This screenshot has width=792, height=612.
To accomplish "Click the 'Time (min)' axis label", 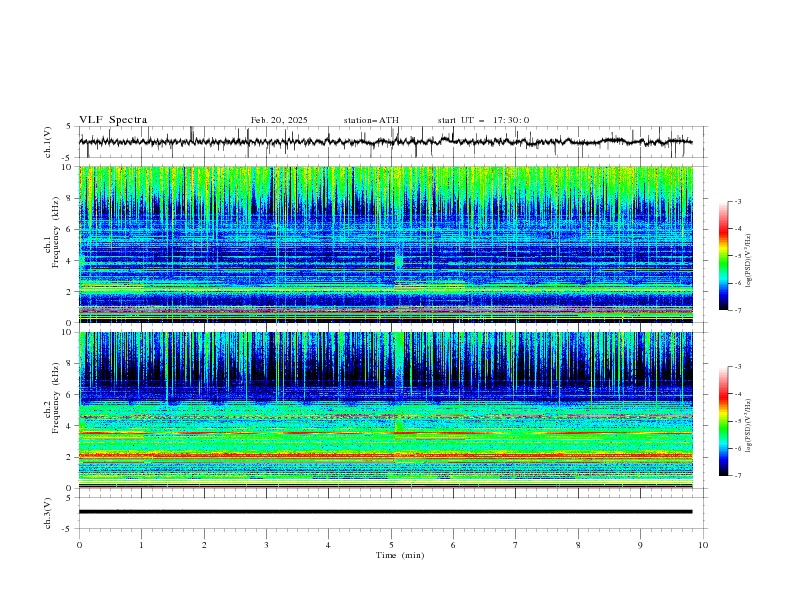I will click(400, 555).
